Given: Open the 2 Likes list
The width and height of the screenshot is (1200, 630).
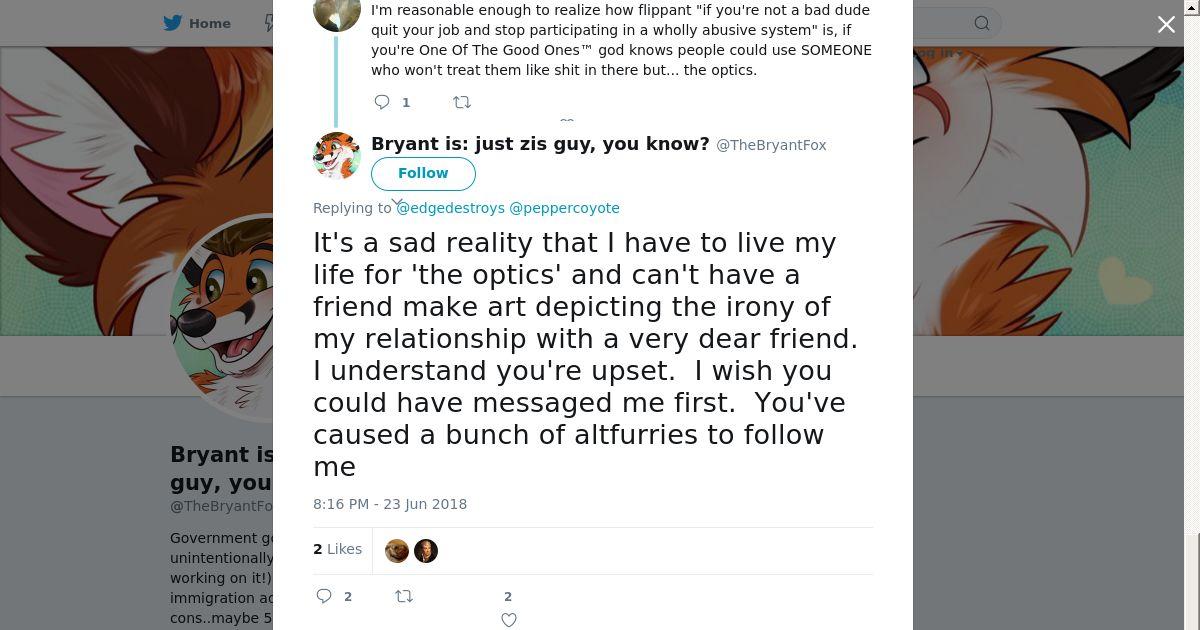Looking at the screenshot, I should coord(338,549).
